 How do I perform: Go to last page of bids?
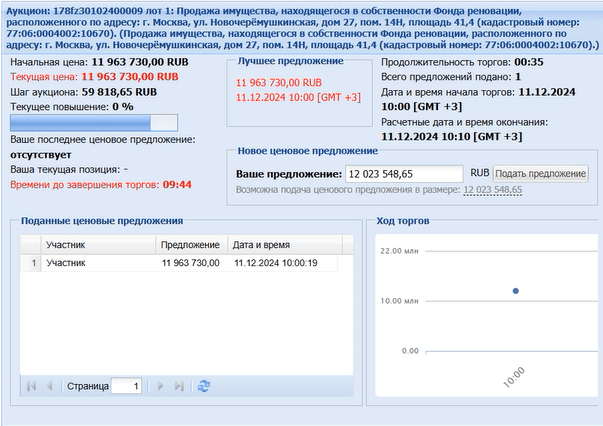[179, 386]
